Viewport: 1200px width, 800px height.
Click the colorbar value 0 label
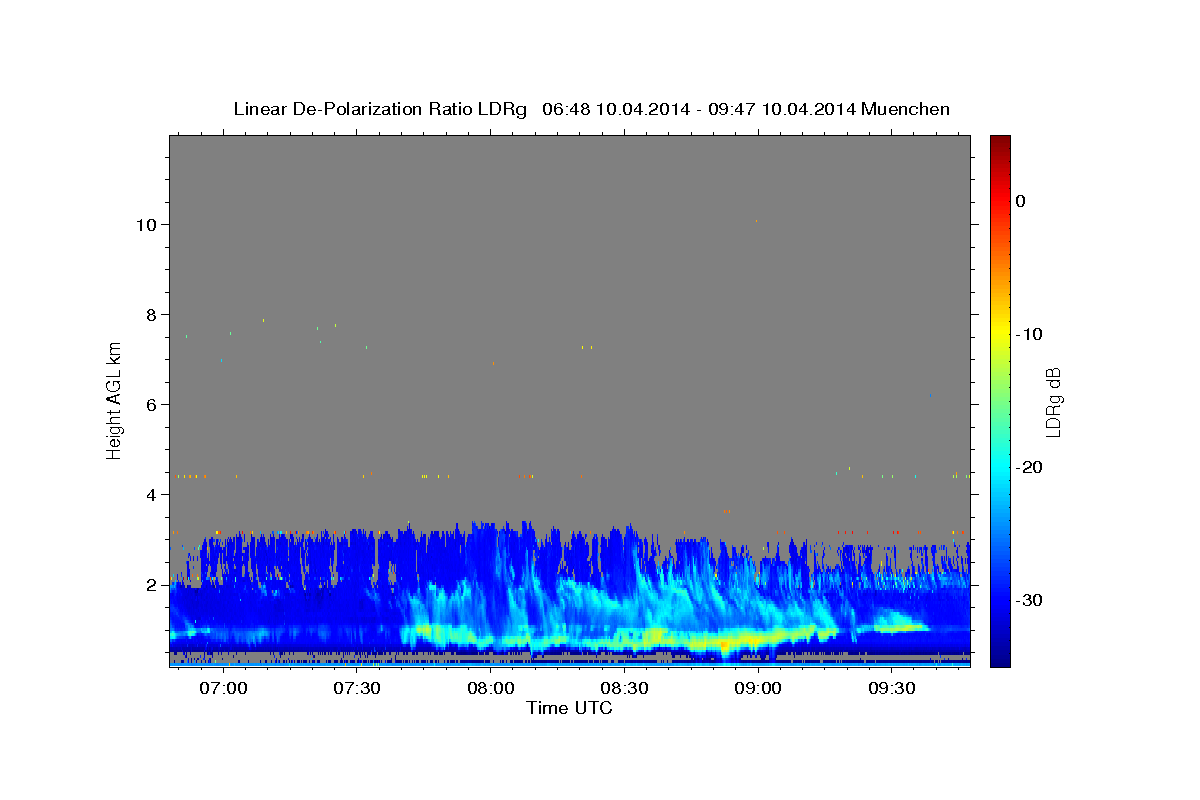pos(1020,201)
